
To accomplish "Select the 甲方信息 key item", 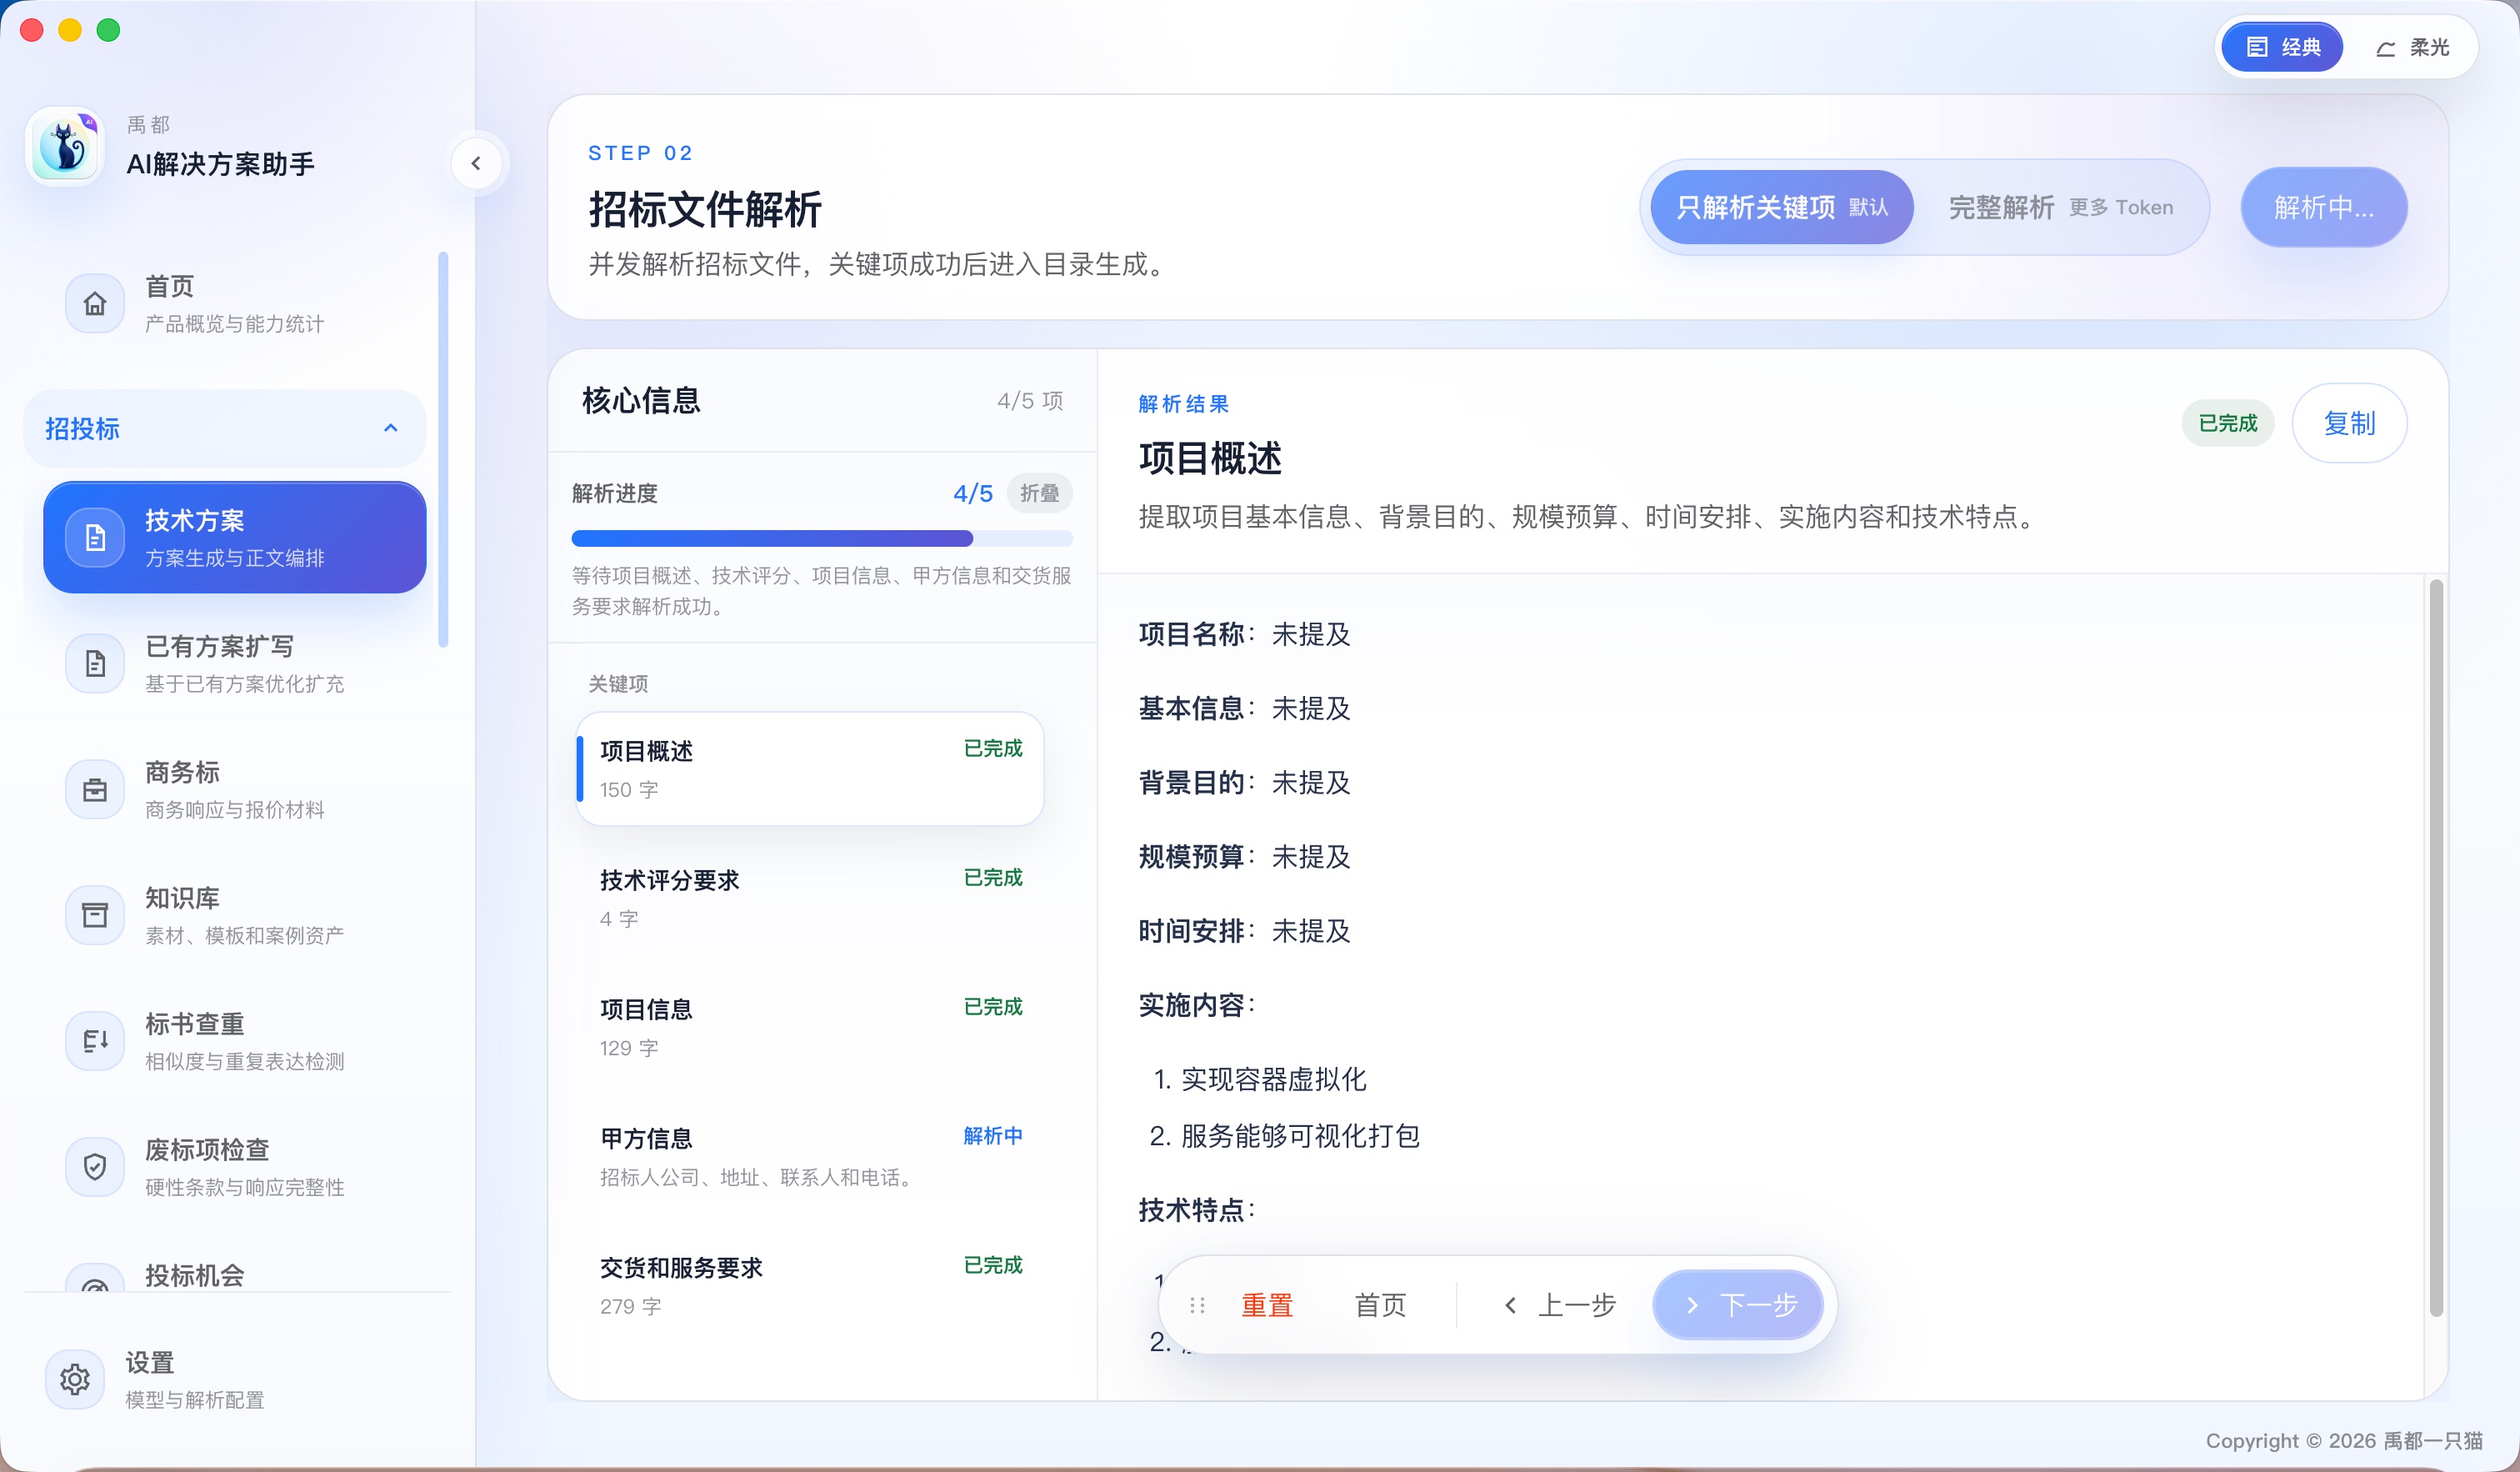I will click(x=809, y=1156).
